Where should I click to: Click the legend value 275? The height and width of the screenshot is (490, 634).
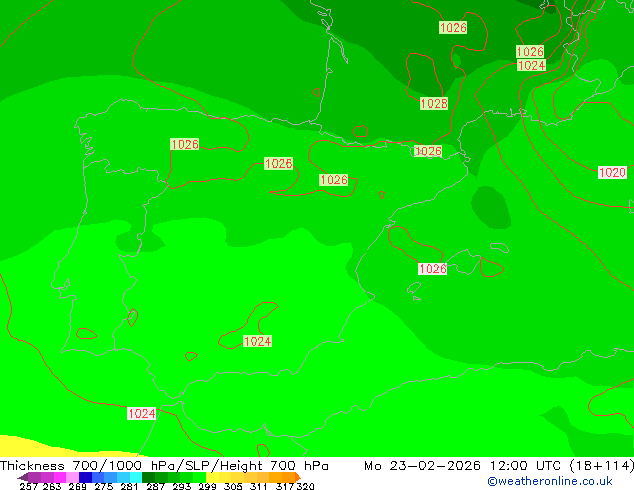tap(104, 486)
